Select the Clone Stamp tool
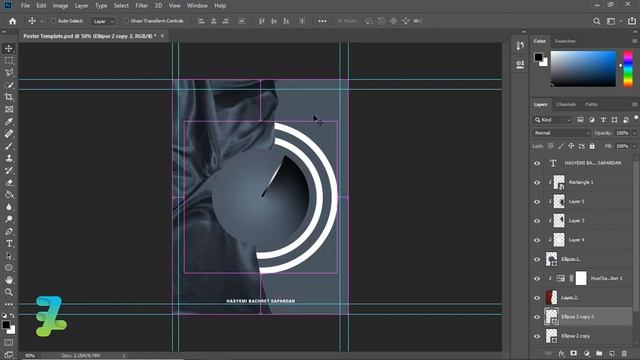640x360 pixels. point(9,158)
